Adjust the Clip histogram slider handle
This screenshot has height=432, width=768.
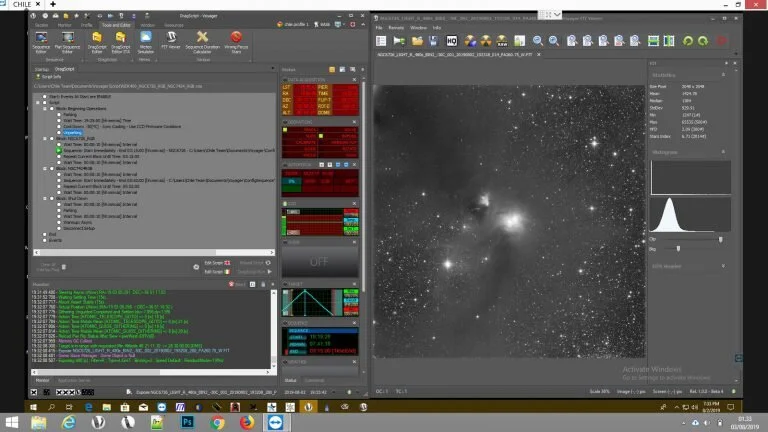pyautogui.click(x=720, y=240)
